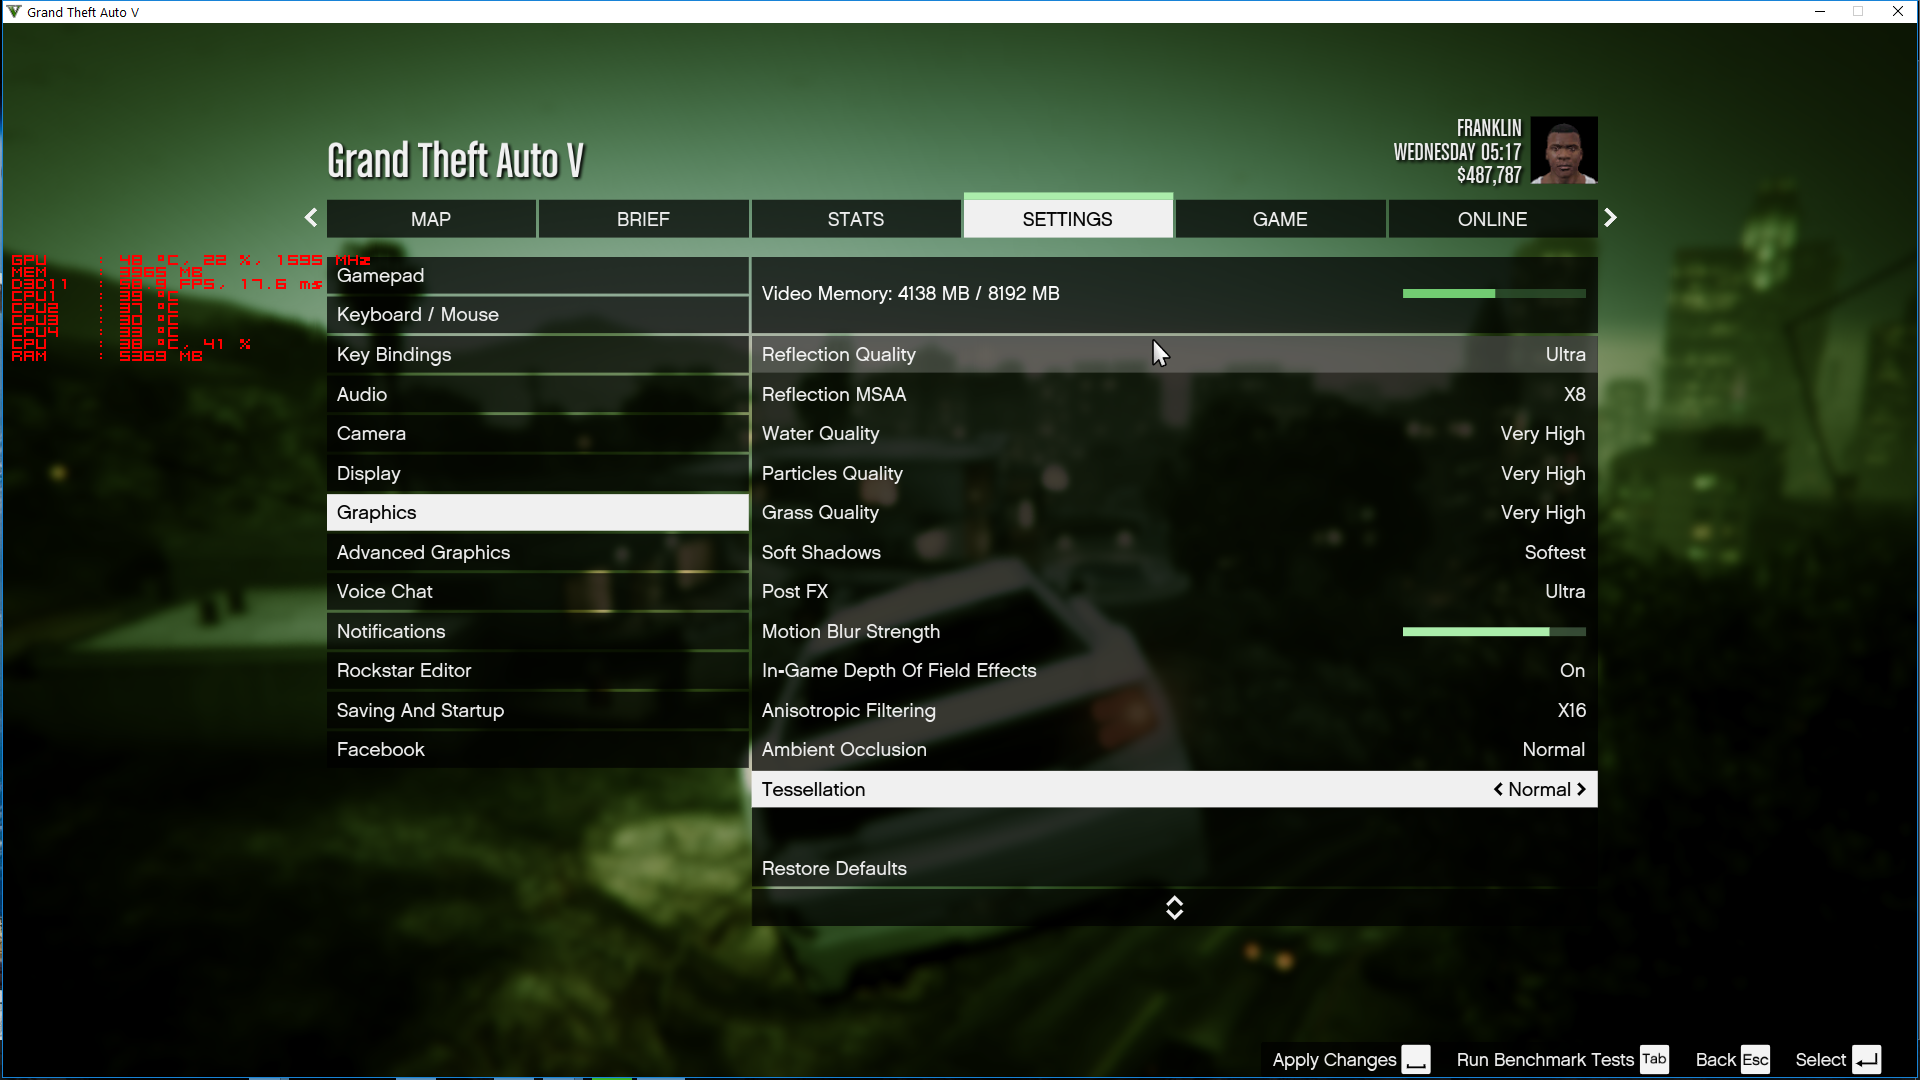Click the Motion Blur Strength slider bar
Image resolution: width=1920 pixels, height=1080 pixels.
1494,632
